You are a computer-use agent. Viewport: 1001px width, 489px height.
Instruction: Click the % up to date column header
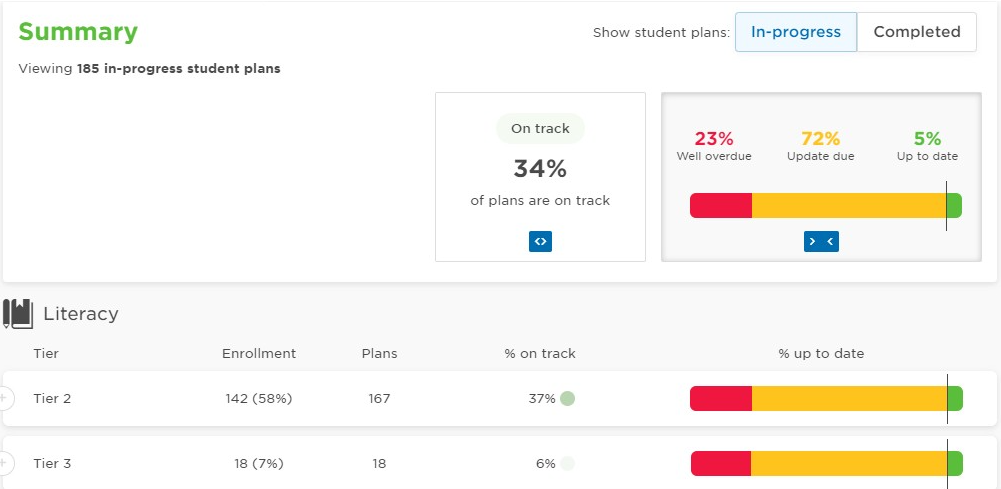(x=821, y=354)
